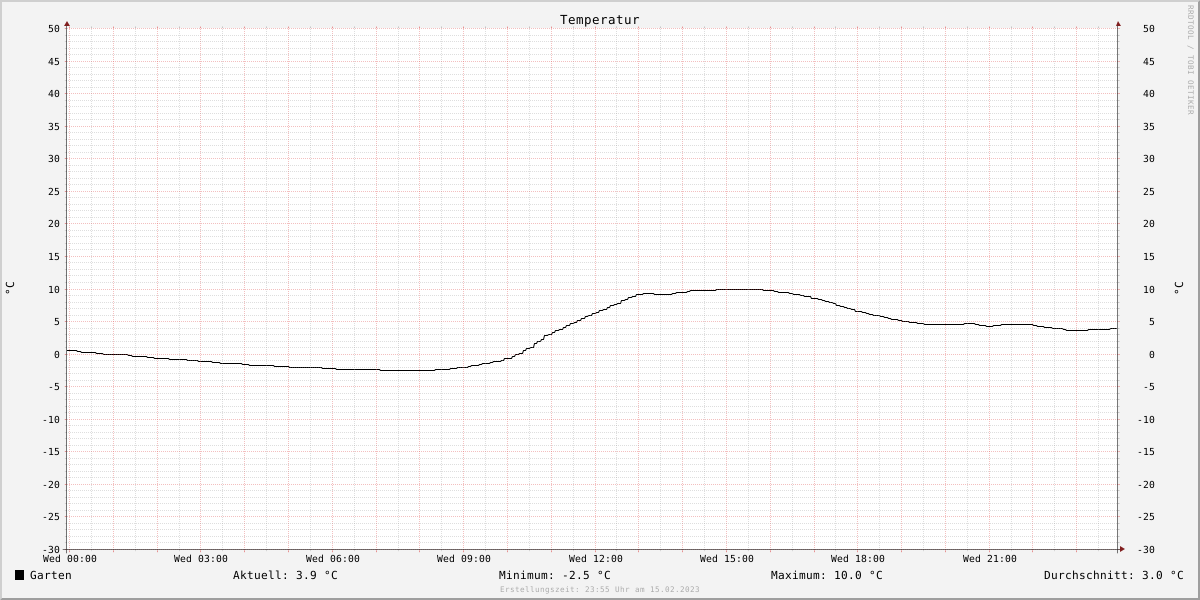This screenshot has width=1200, height=600.
Task: Click the rotated °C unit label on right axis
Action: coord(1178,287)
